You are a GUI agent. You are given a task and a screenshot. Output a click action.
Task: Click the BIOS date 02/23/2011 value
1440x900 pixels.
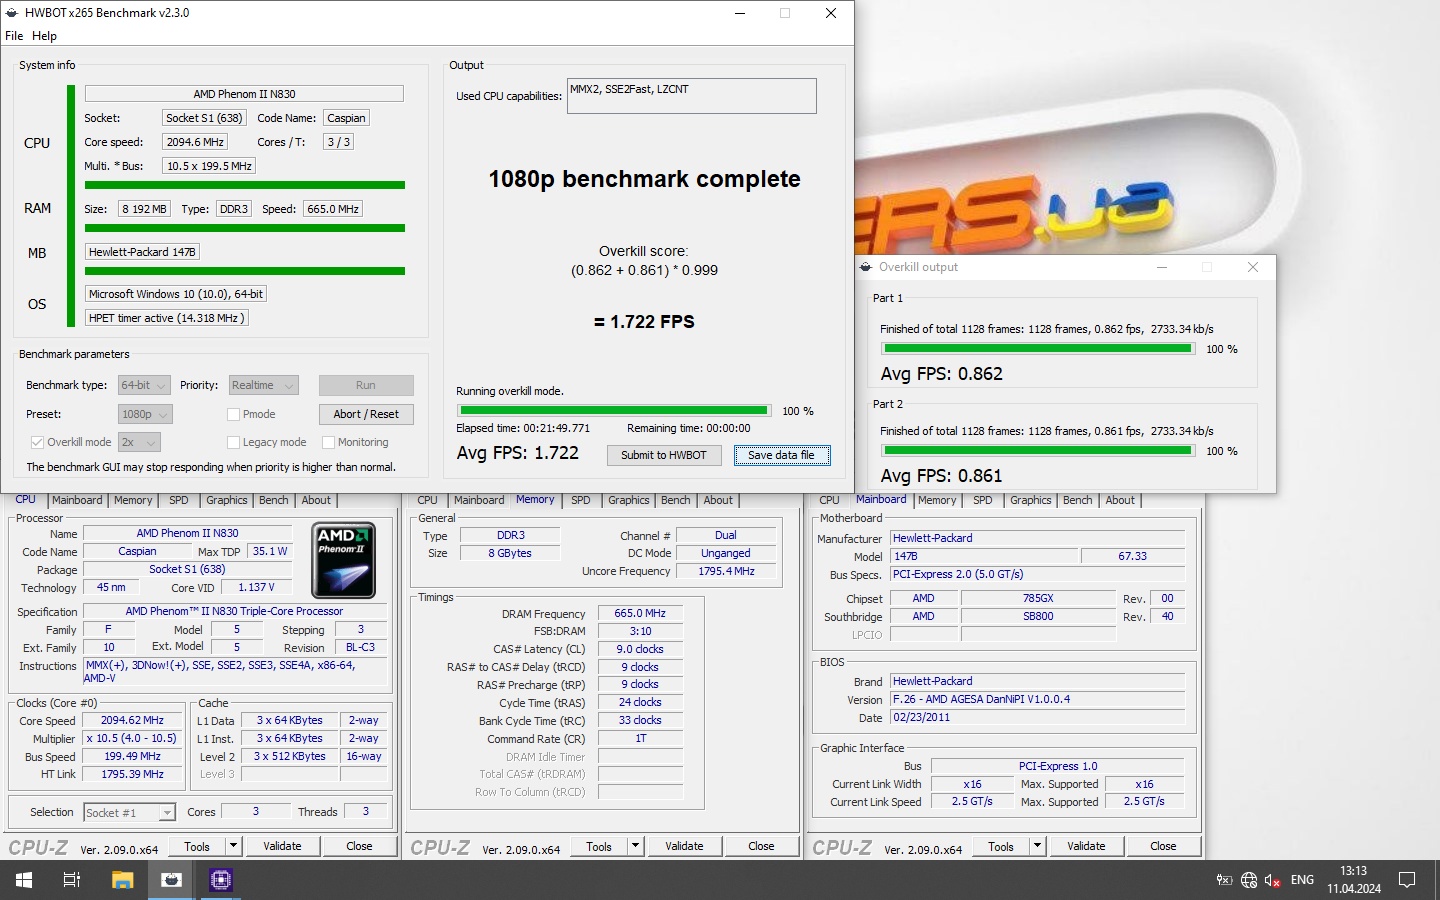1038,717
